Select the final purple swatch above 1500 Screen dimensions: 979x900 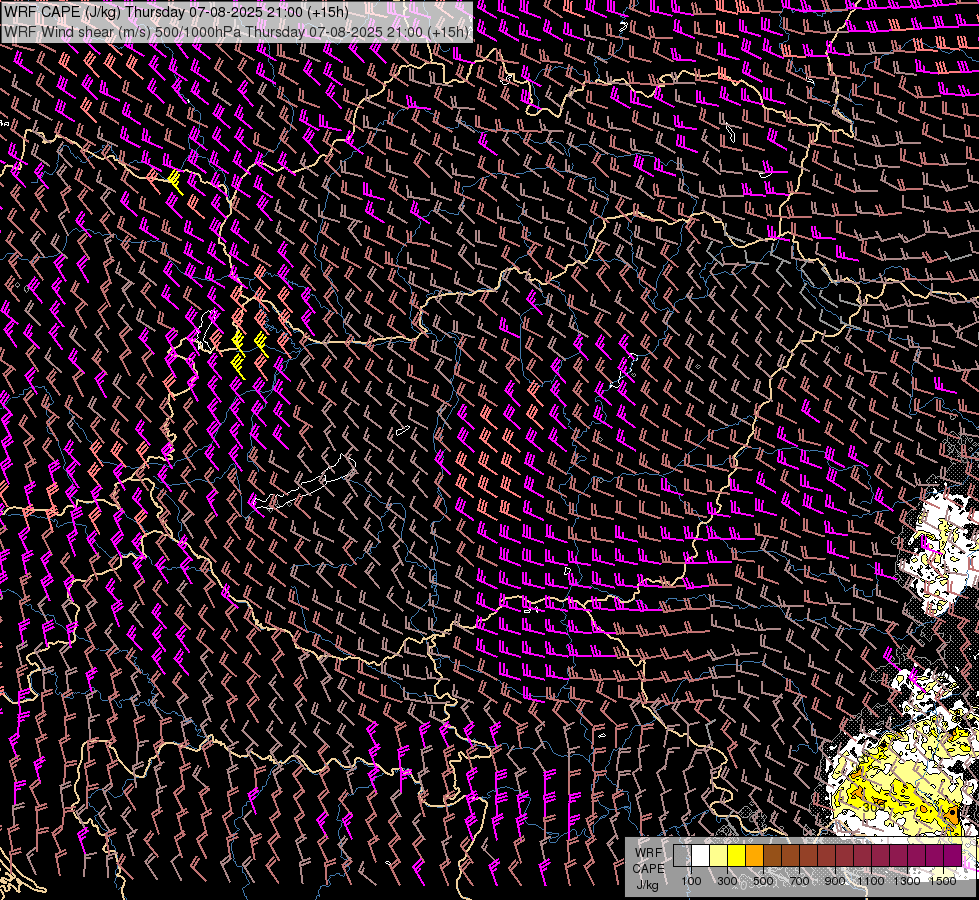(953, 856)
